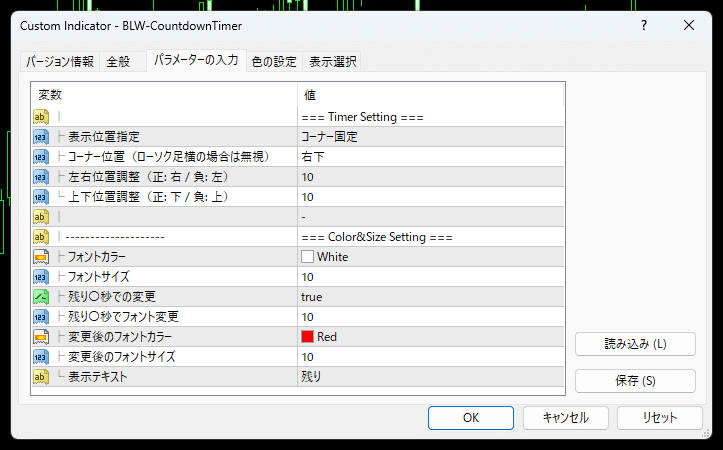Open the バージョン情報 tab
This screenshot has width=723, height=450.
point(60,61)
